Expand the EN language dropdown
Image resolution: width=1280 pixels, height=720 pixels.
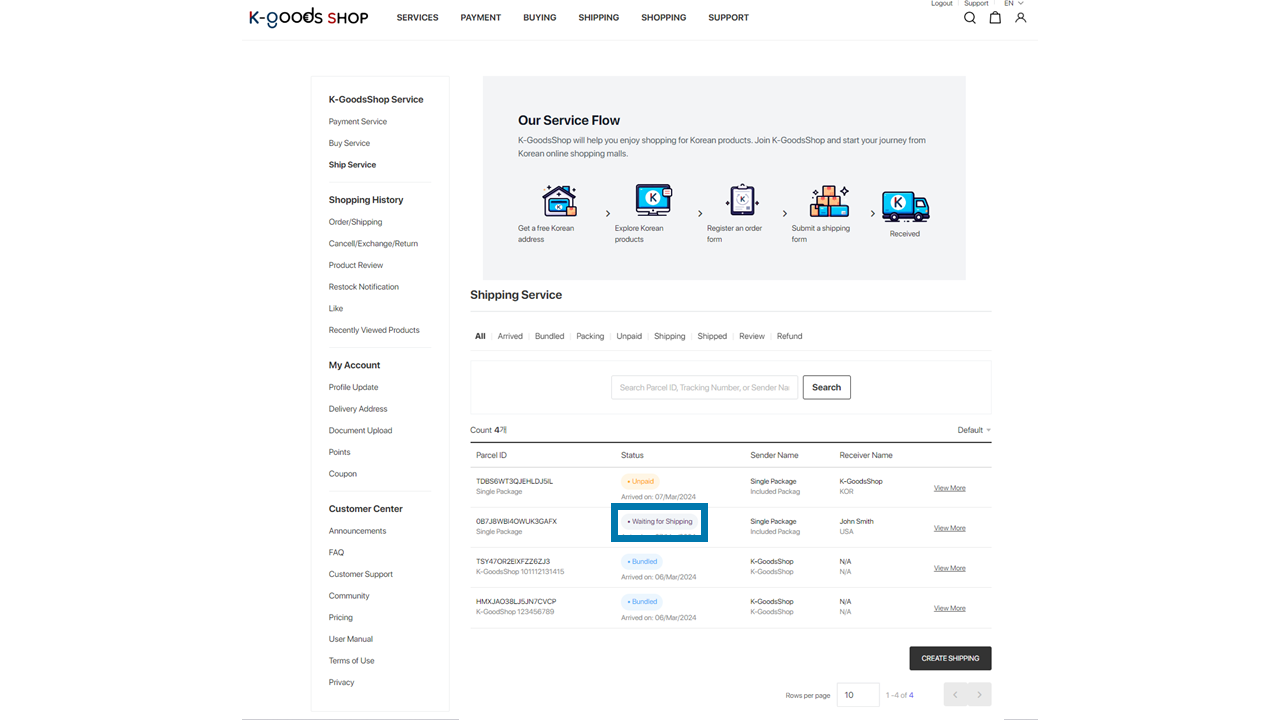coord(1013,4)
